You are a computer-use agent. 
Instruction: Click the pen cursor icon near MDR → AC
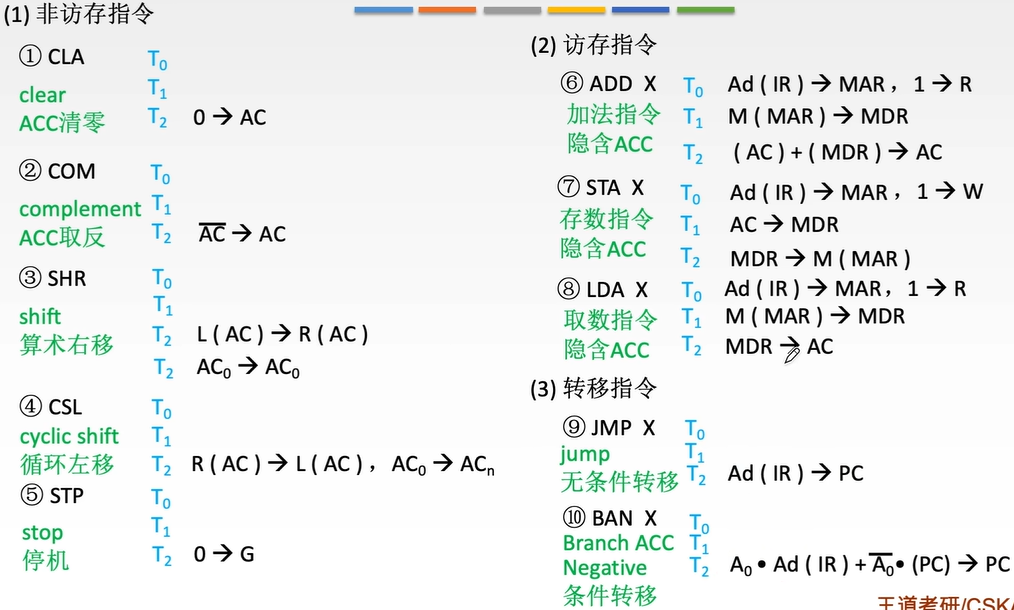pyautogui.click(x=791, y=353)
